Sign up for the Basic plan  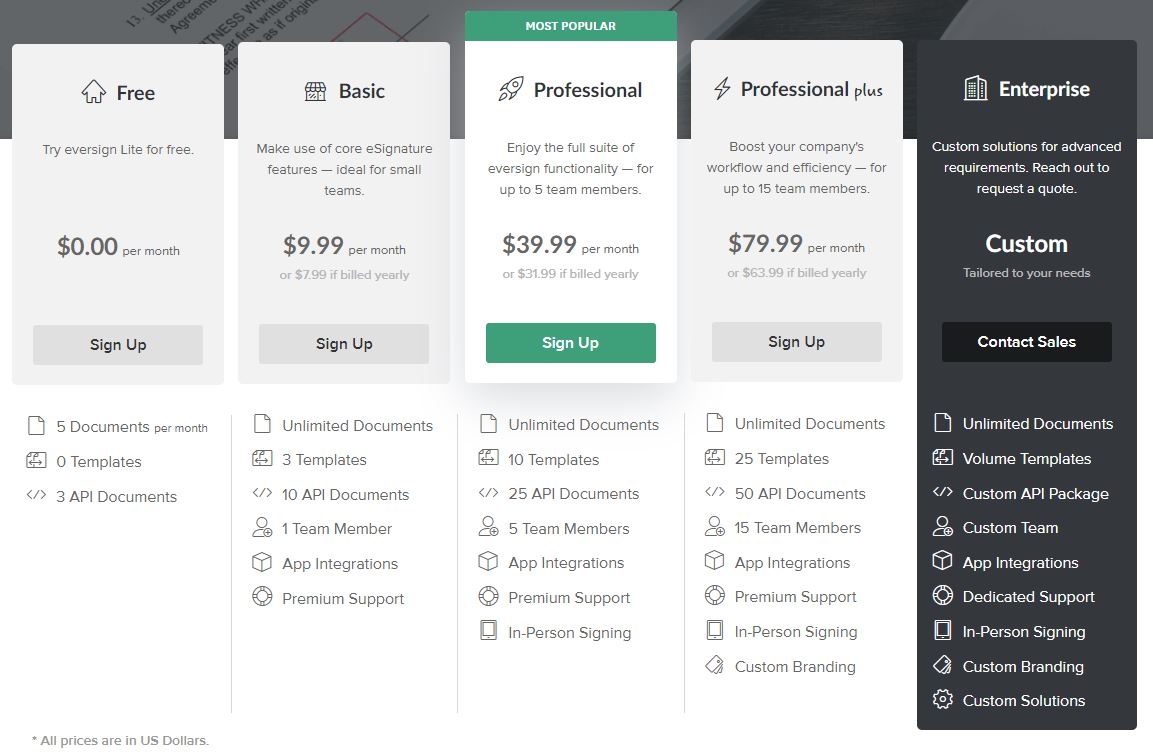coord(344,343)
